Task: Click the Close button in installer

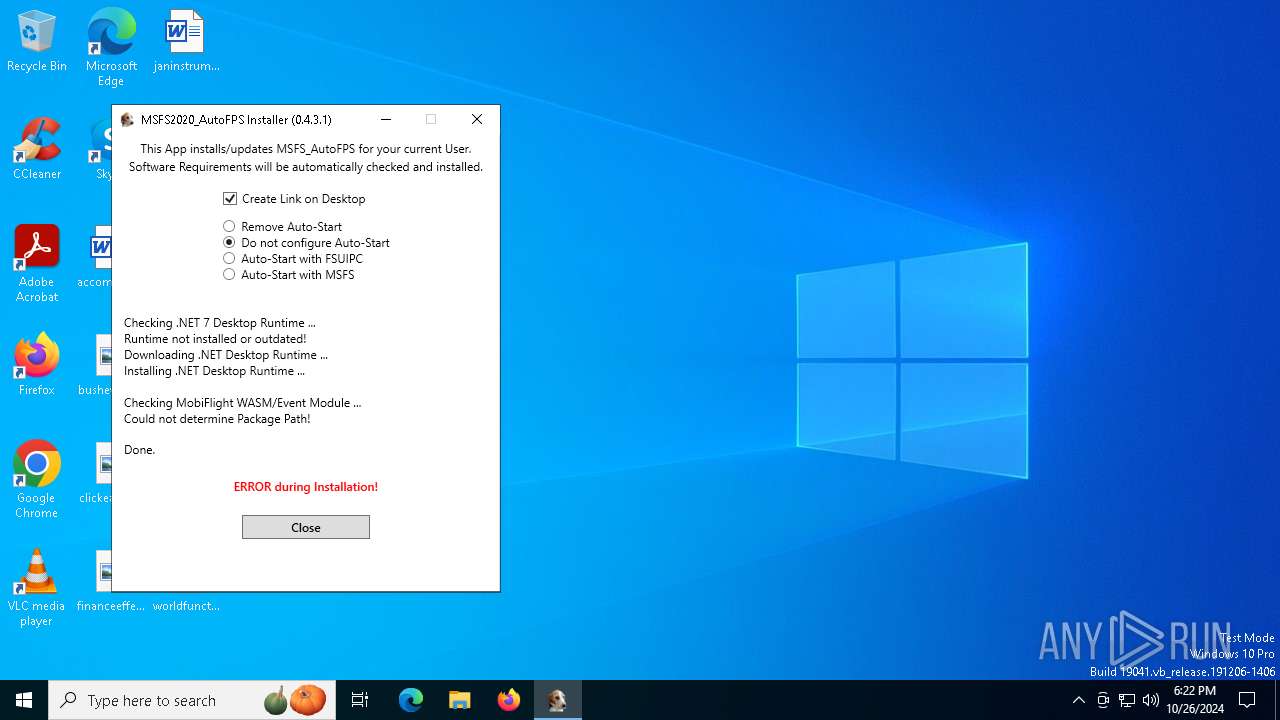Action: 306,527
